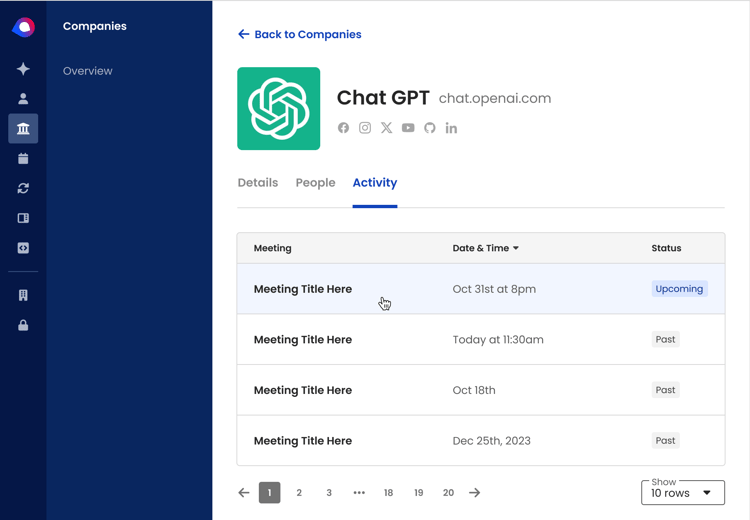Open Chat GPT's Instagram icon

coord(365,128)
